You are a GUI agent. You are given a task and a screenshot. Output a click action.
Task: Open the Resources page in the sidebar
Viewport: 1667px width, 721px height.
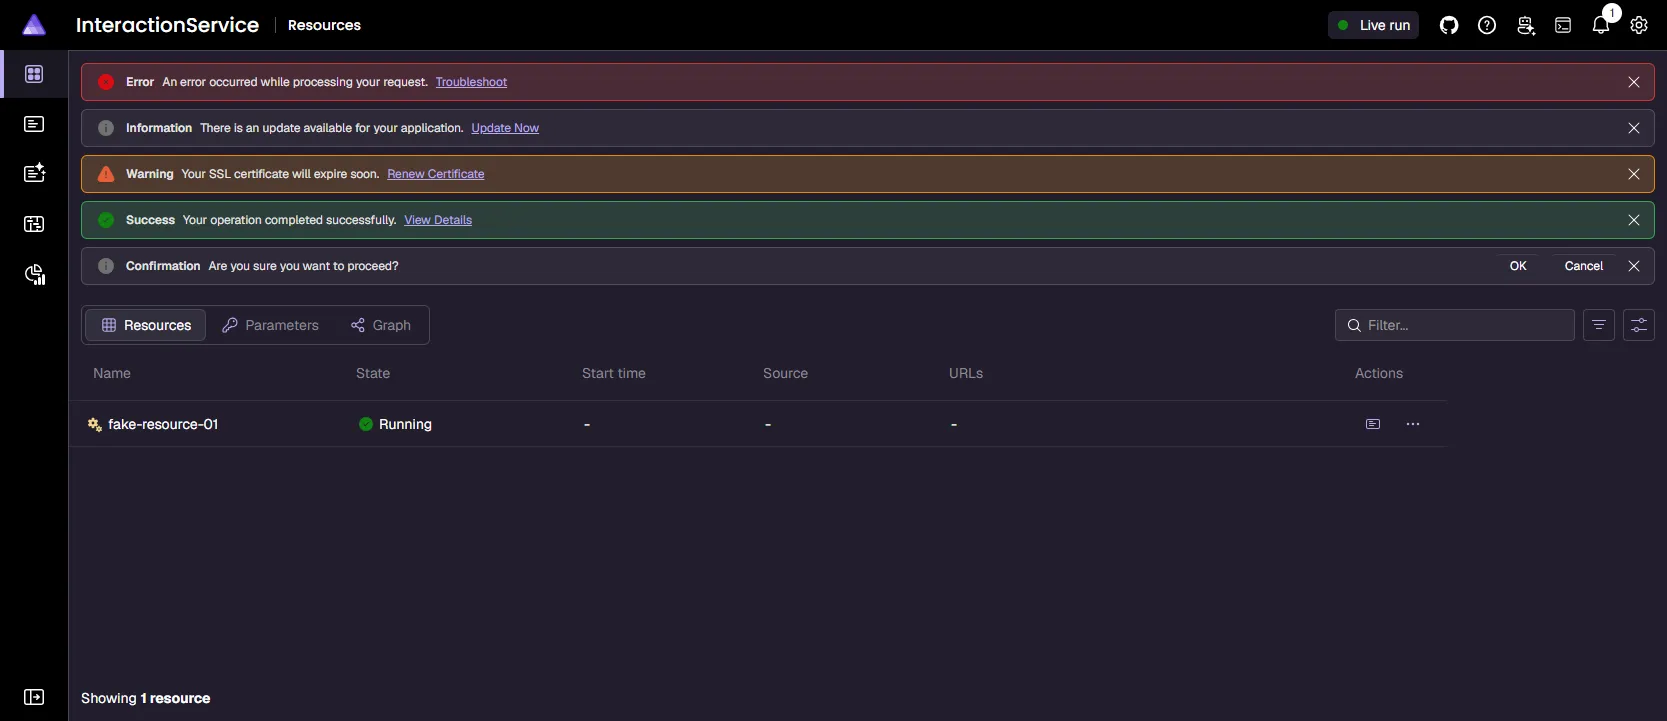coord(34,74)
